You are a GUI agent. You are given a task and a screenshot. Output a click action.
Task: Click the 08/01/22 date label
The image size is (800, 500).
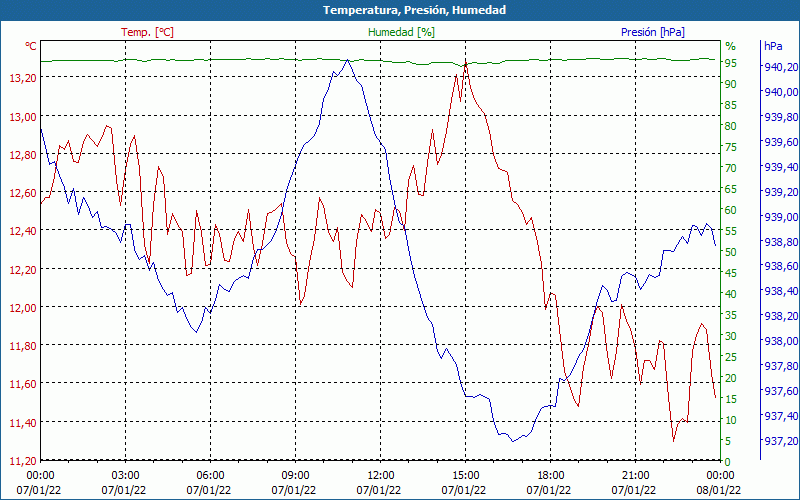[x=718, y=490]
